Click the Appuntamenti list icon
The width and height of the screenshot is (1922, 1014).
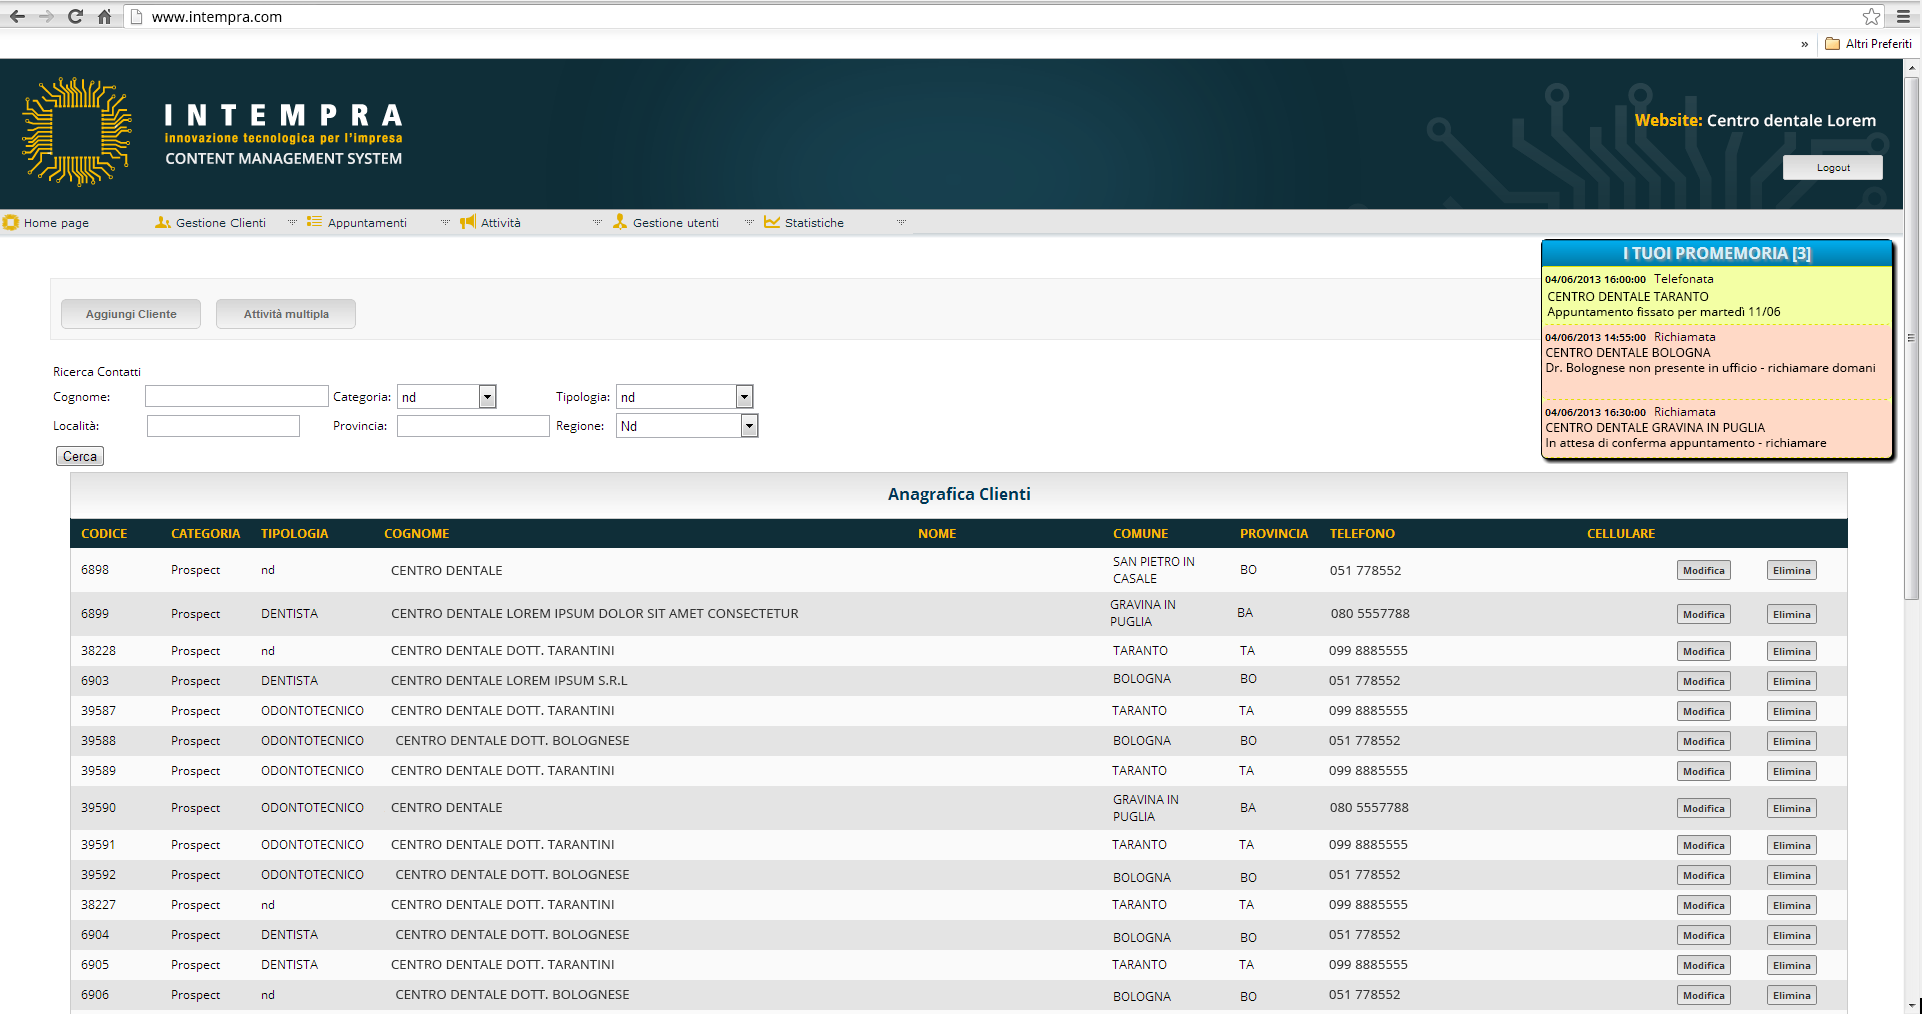[x=314, y=222]
